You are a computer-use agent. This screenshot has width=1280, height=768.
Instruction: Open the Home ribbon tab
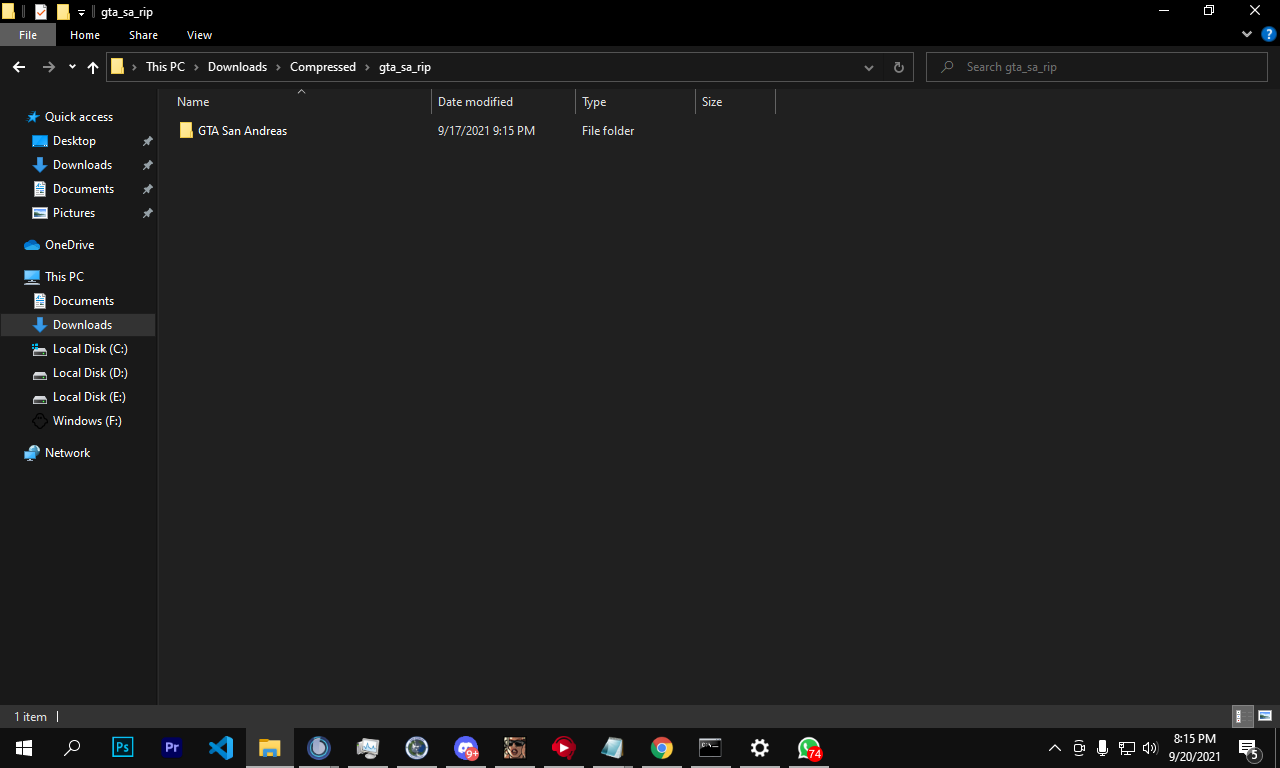coord(85,35)
